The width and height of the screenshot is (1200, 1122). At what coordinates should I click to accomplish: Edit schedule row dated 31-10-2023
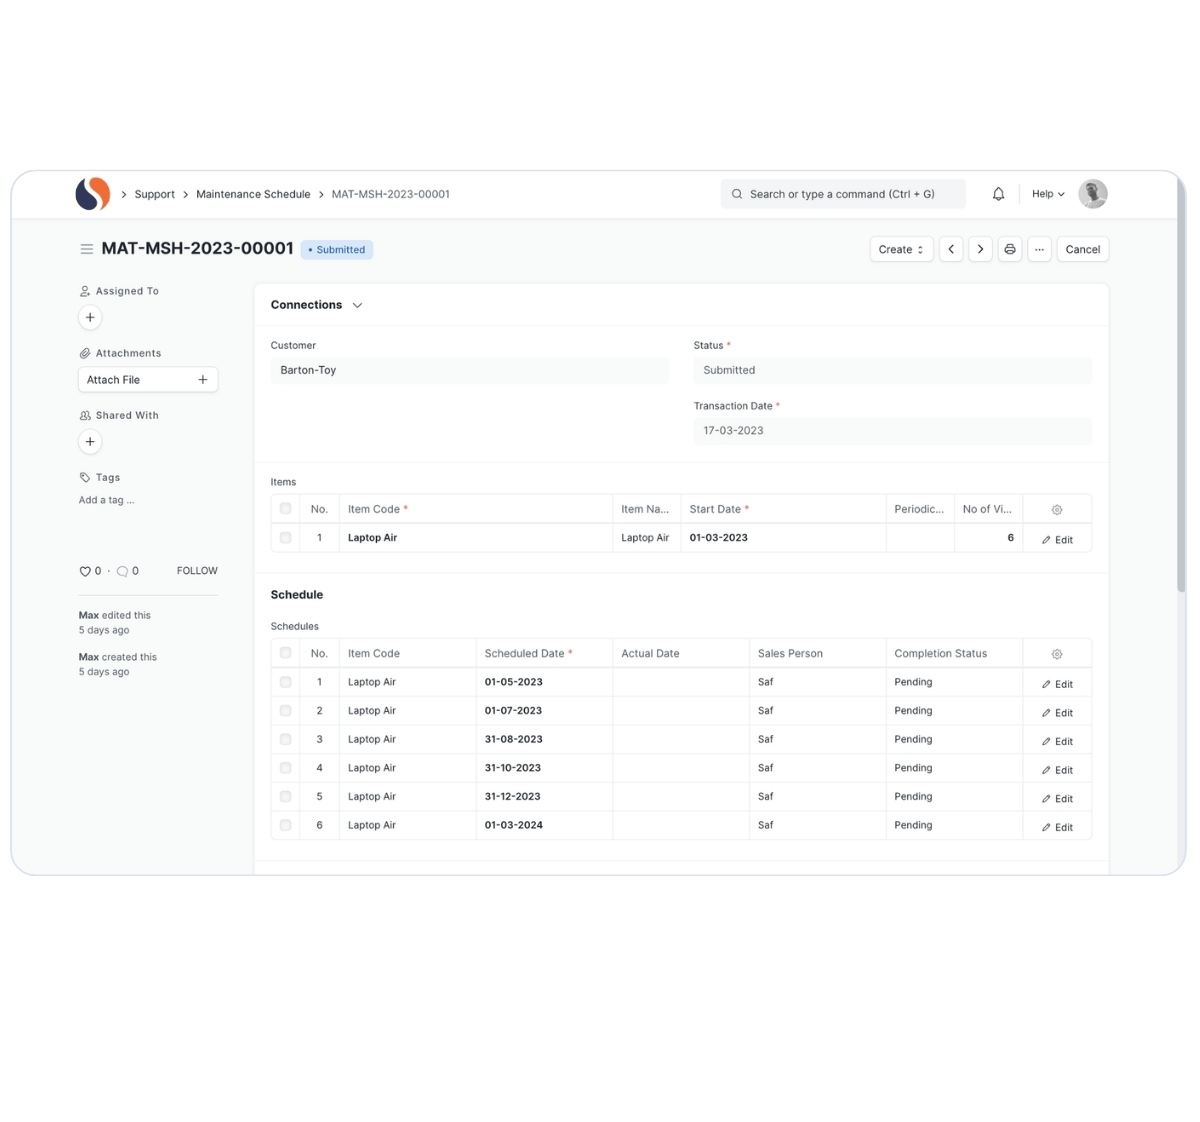[1057, 770]
